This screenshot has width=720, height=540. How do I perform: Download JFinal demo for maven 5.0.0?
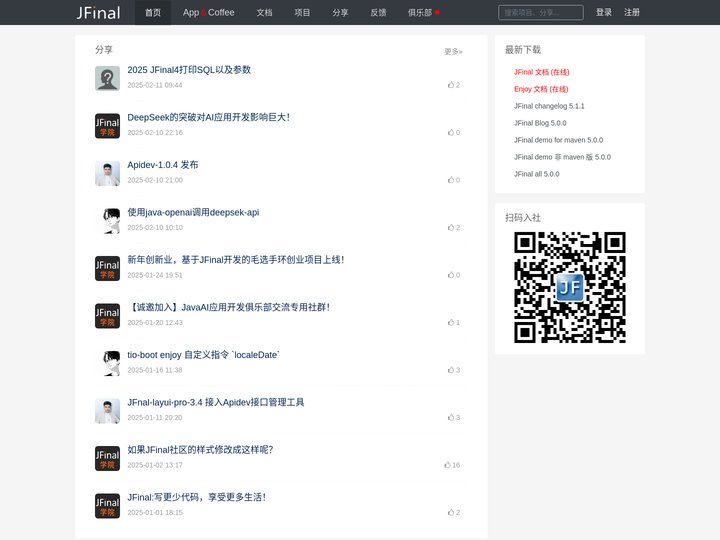[558, 140]
